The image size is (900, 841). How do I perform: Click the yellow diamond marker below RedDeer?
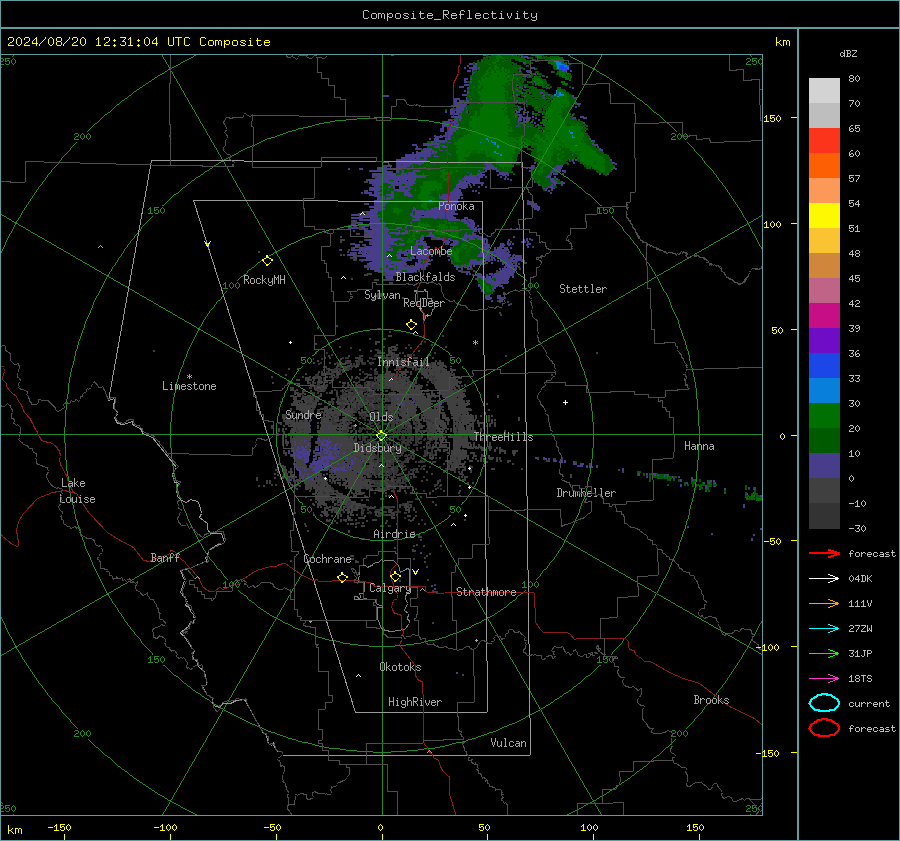pyautogui.click(x=411, y=325)
